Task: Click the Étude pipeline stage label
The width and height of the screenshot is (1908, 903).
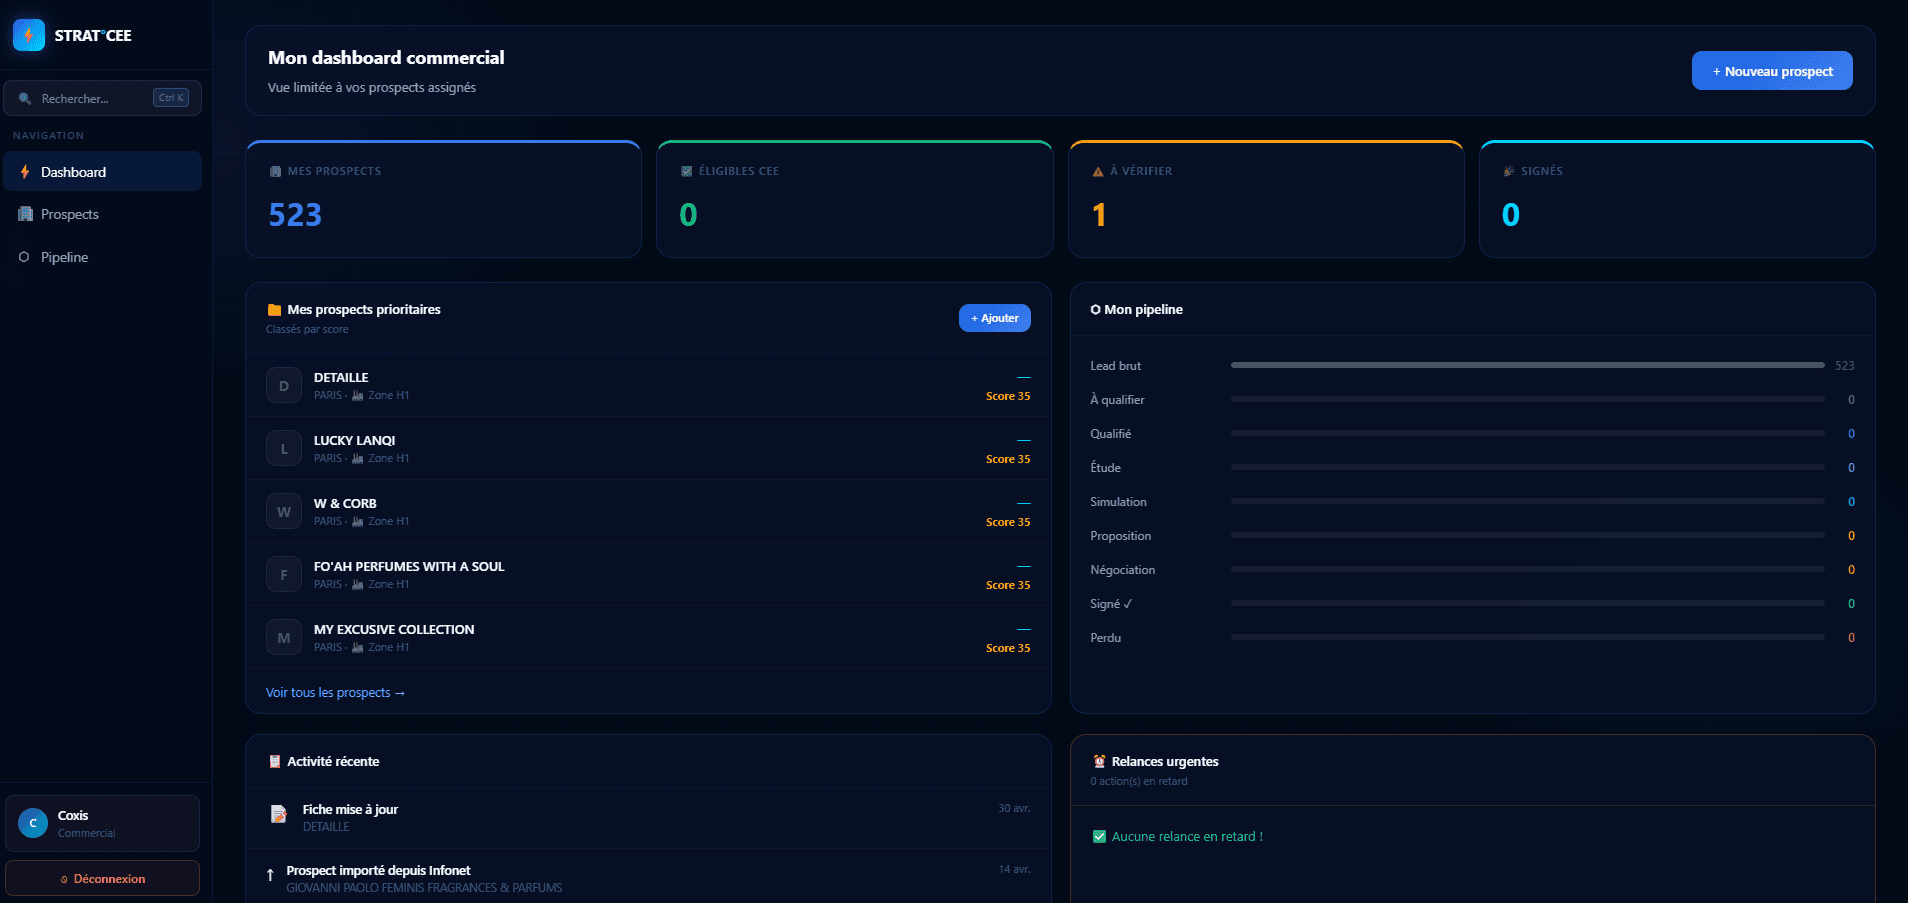Action: pos(1105,468)
